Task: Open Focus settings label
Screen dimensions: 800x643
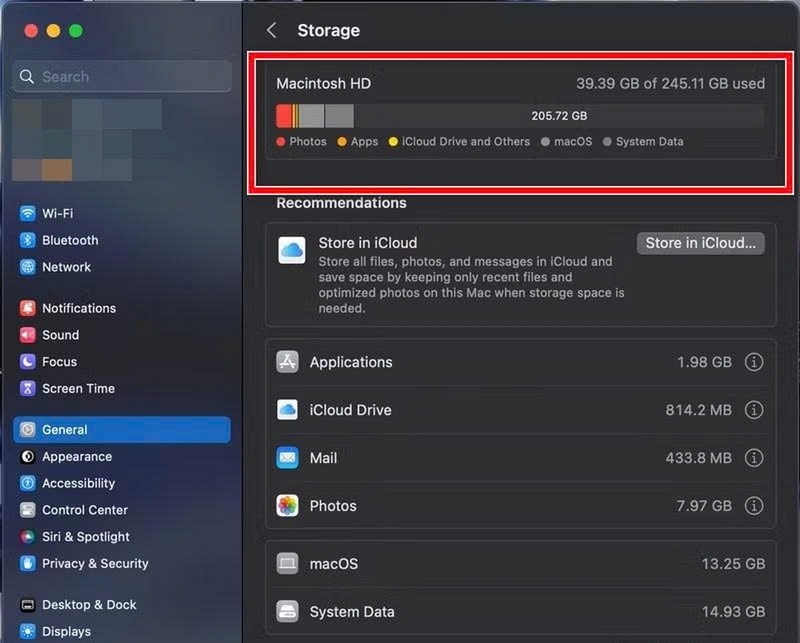Action: click(59, 362)
